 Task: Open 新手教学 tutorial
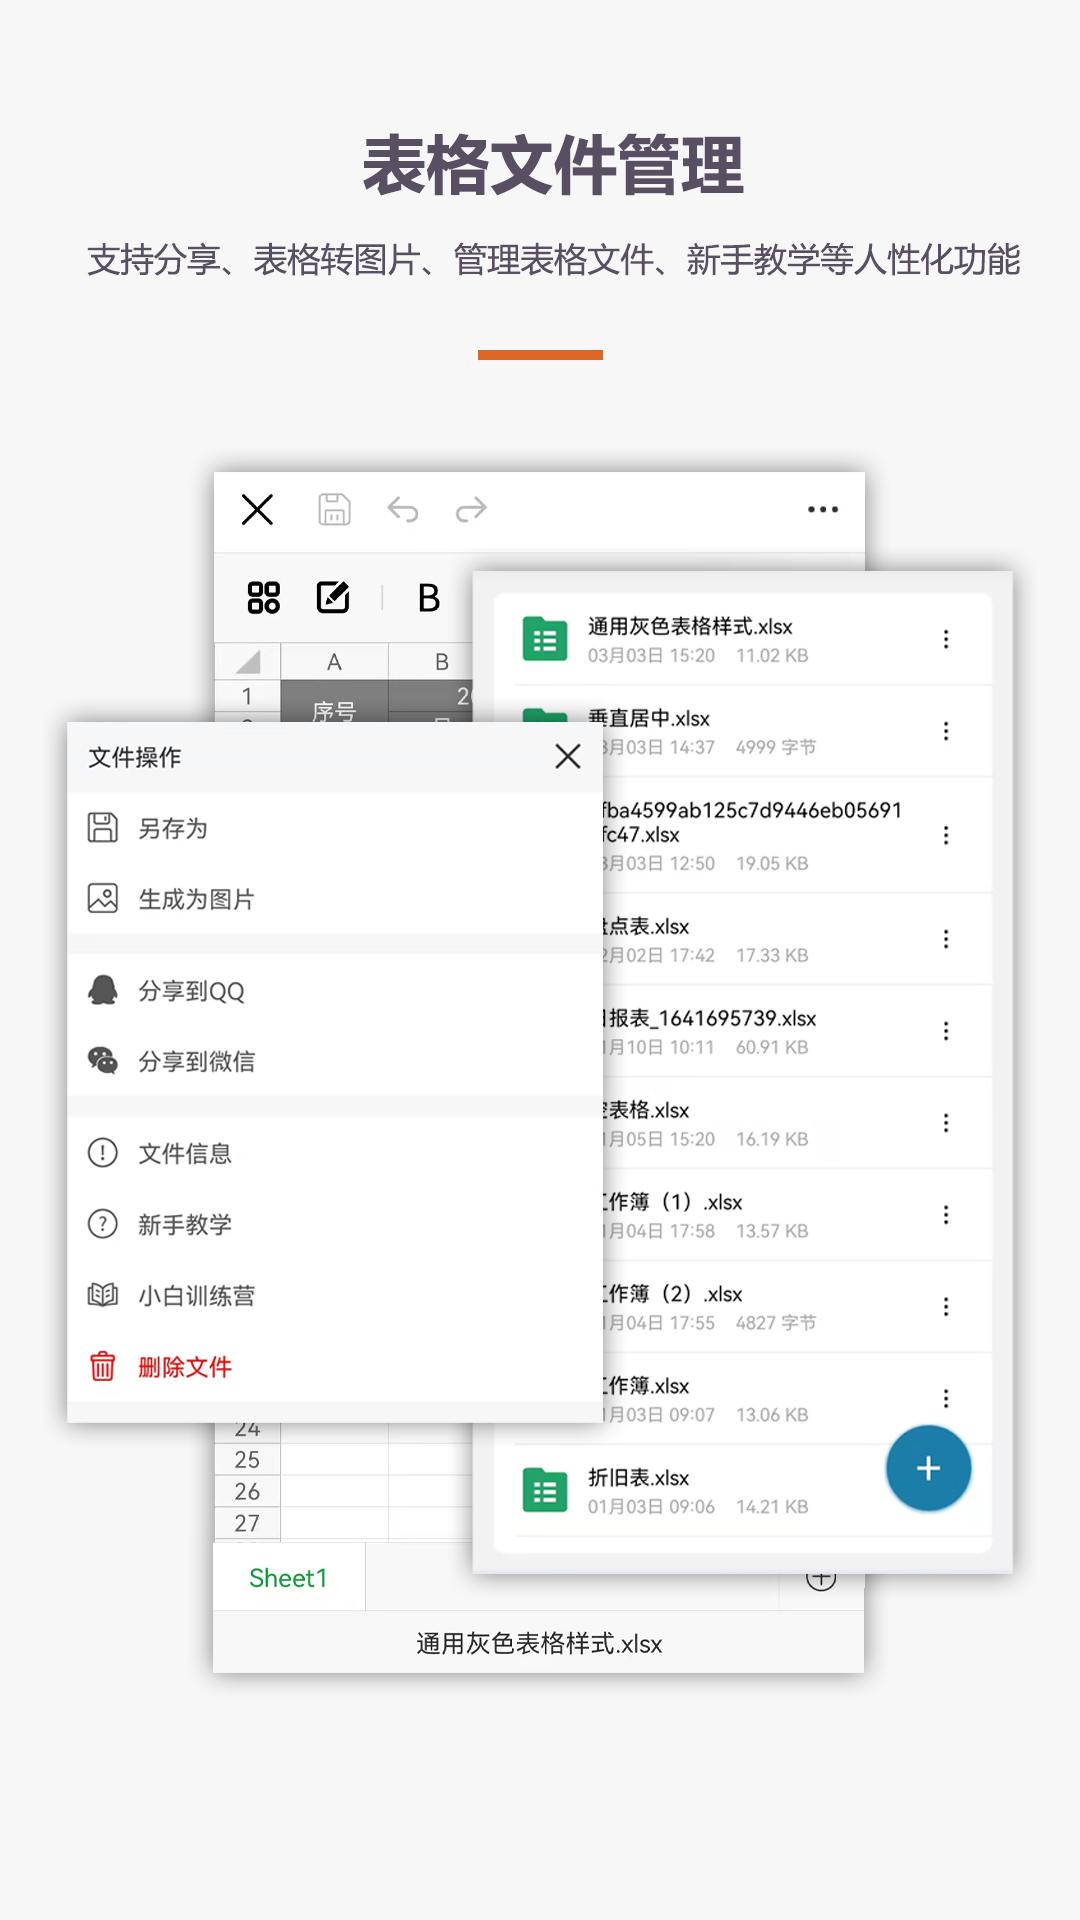tap(184, 1225)
